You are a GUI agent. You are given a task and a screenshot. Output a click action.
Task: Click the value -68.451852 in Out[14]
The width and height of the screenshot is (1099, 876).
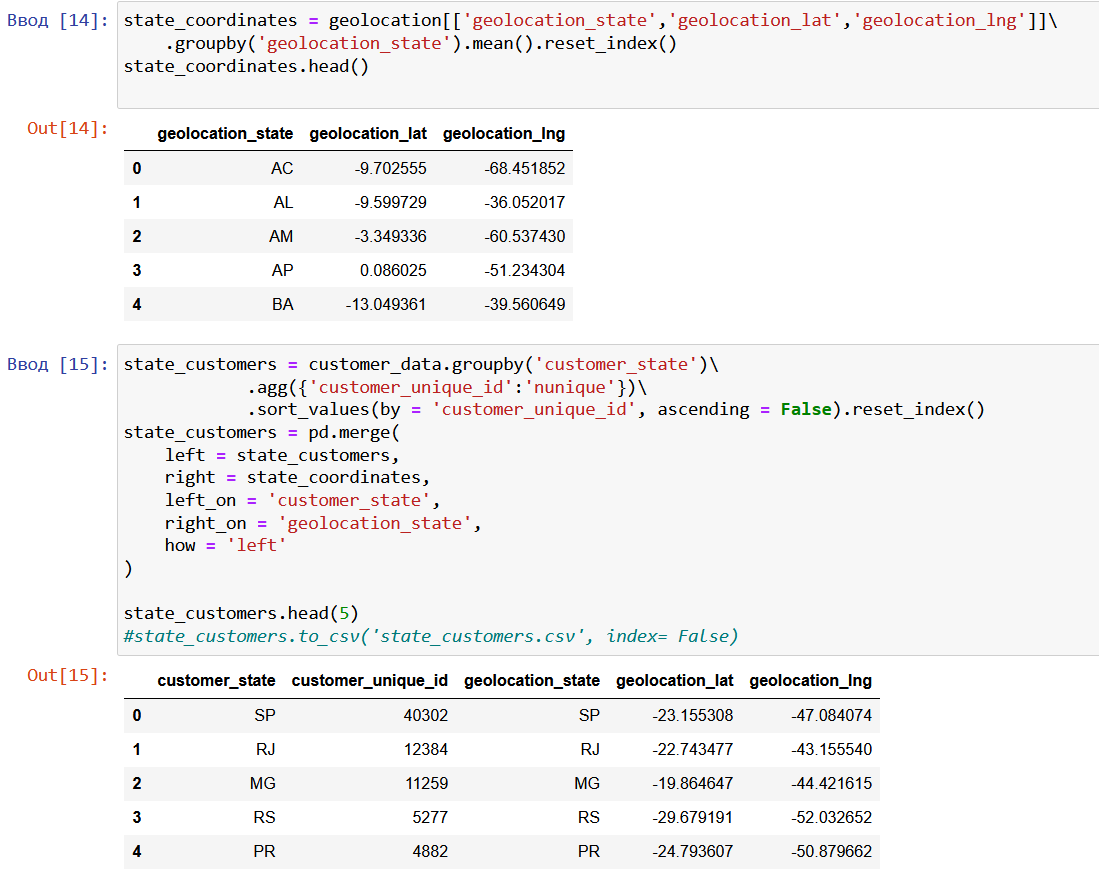tap(524, 168)
